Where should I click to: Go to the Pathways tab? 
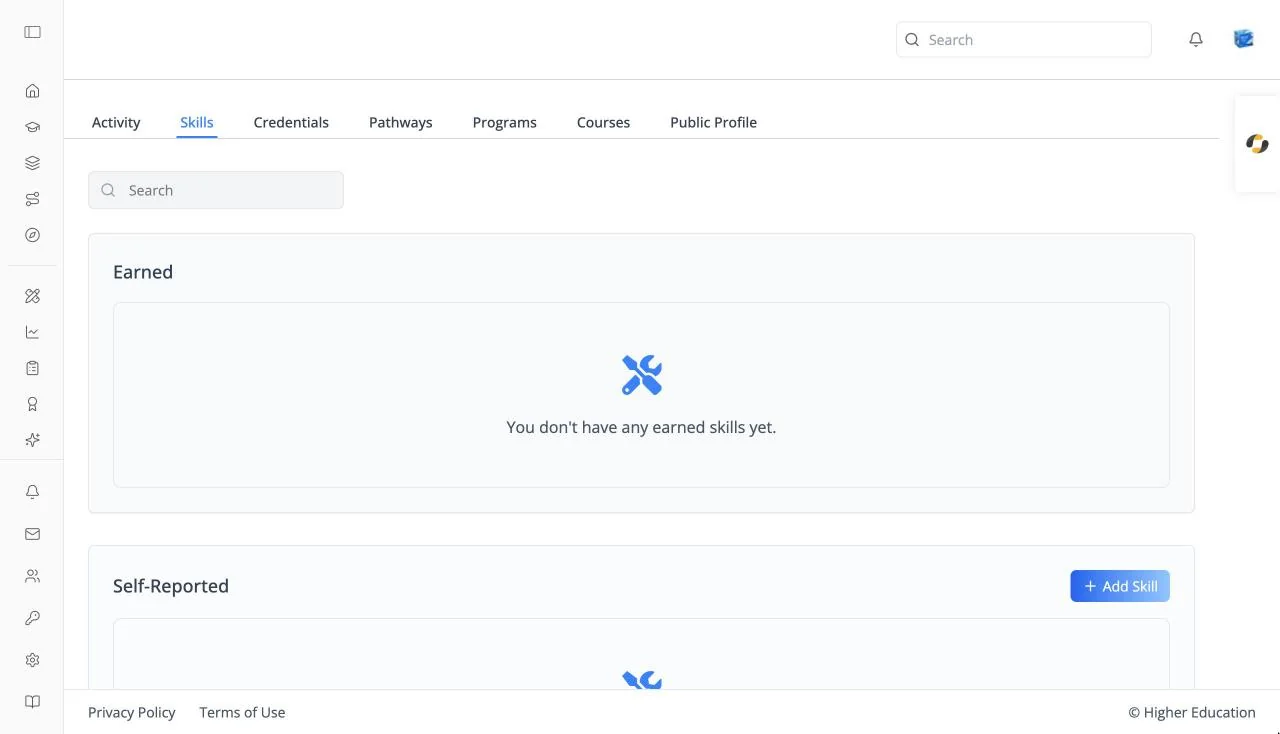[401, 122]
